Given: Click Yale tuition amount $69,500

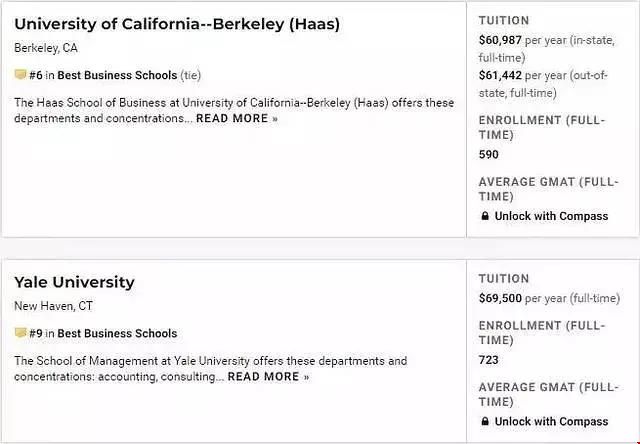Looking at the screenshot, I should (x=500, y=298).
